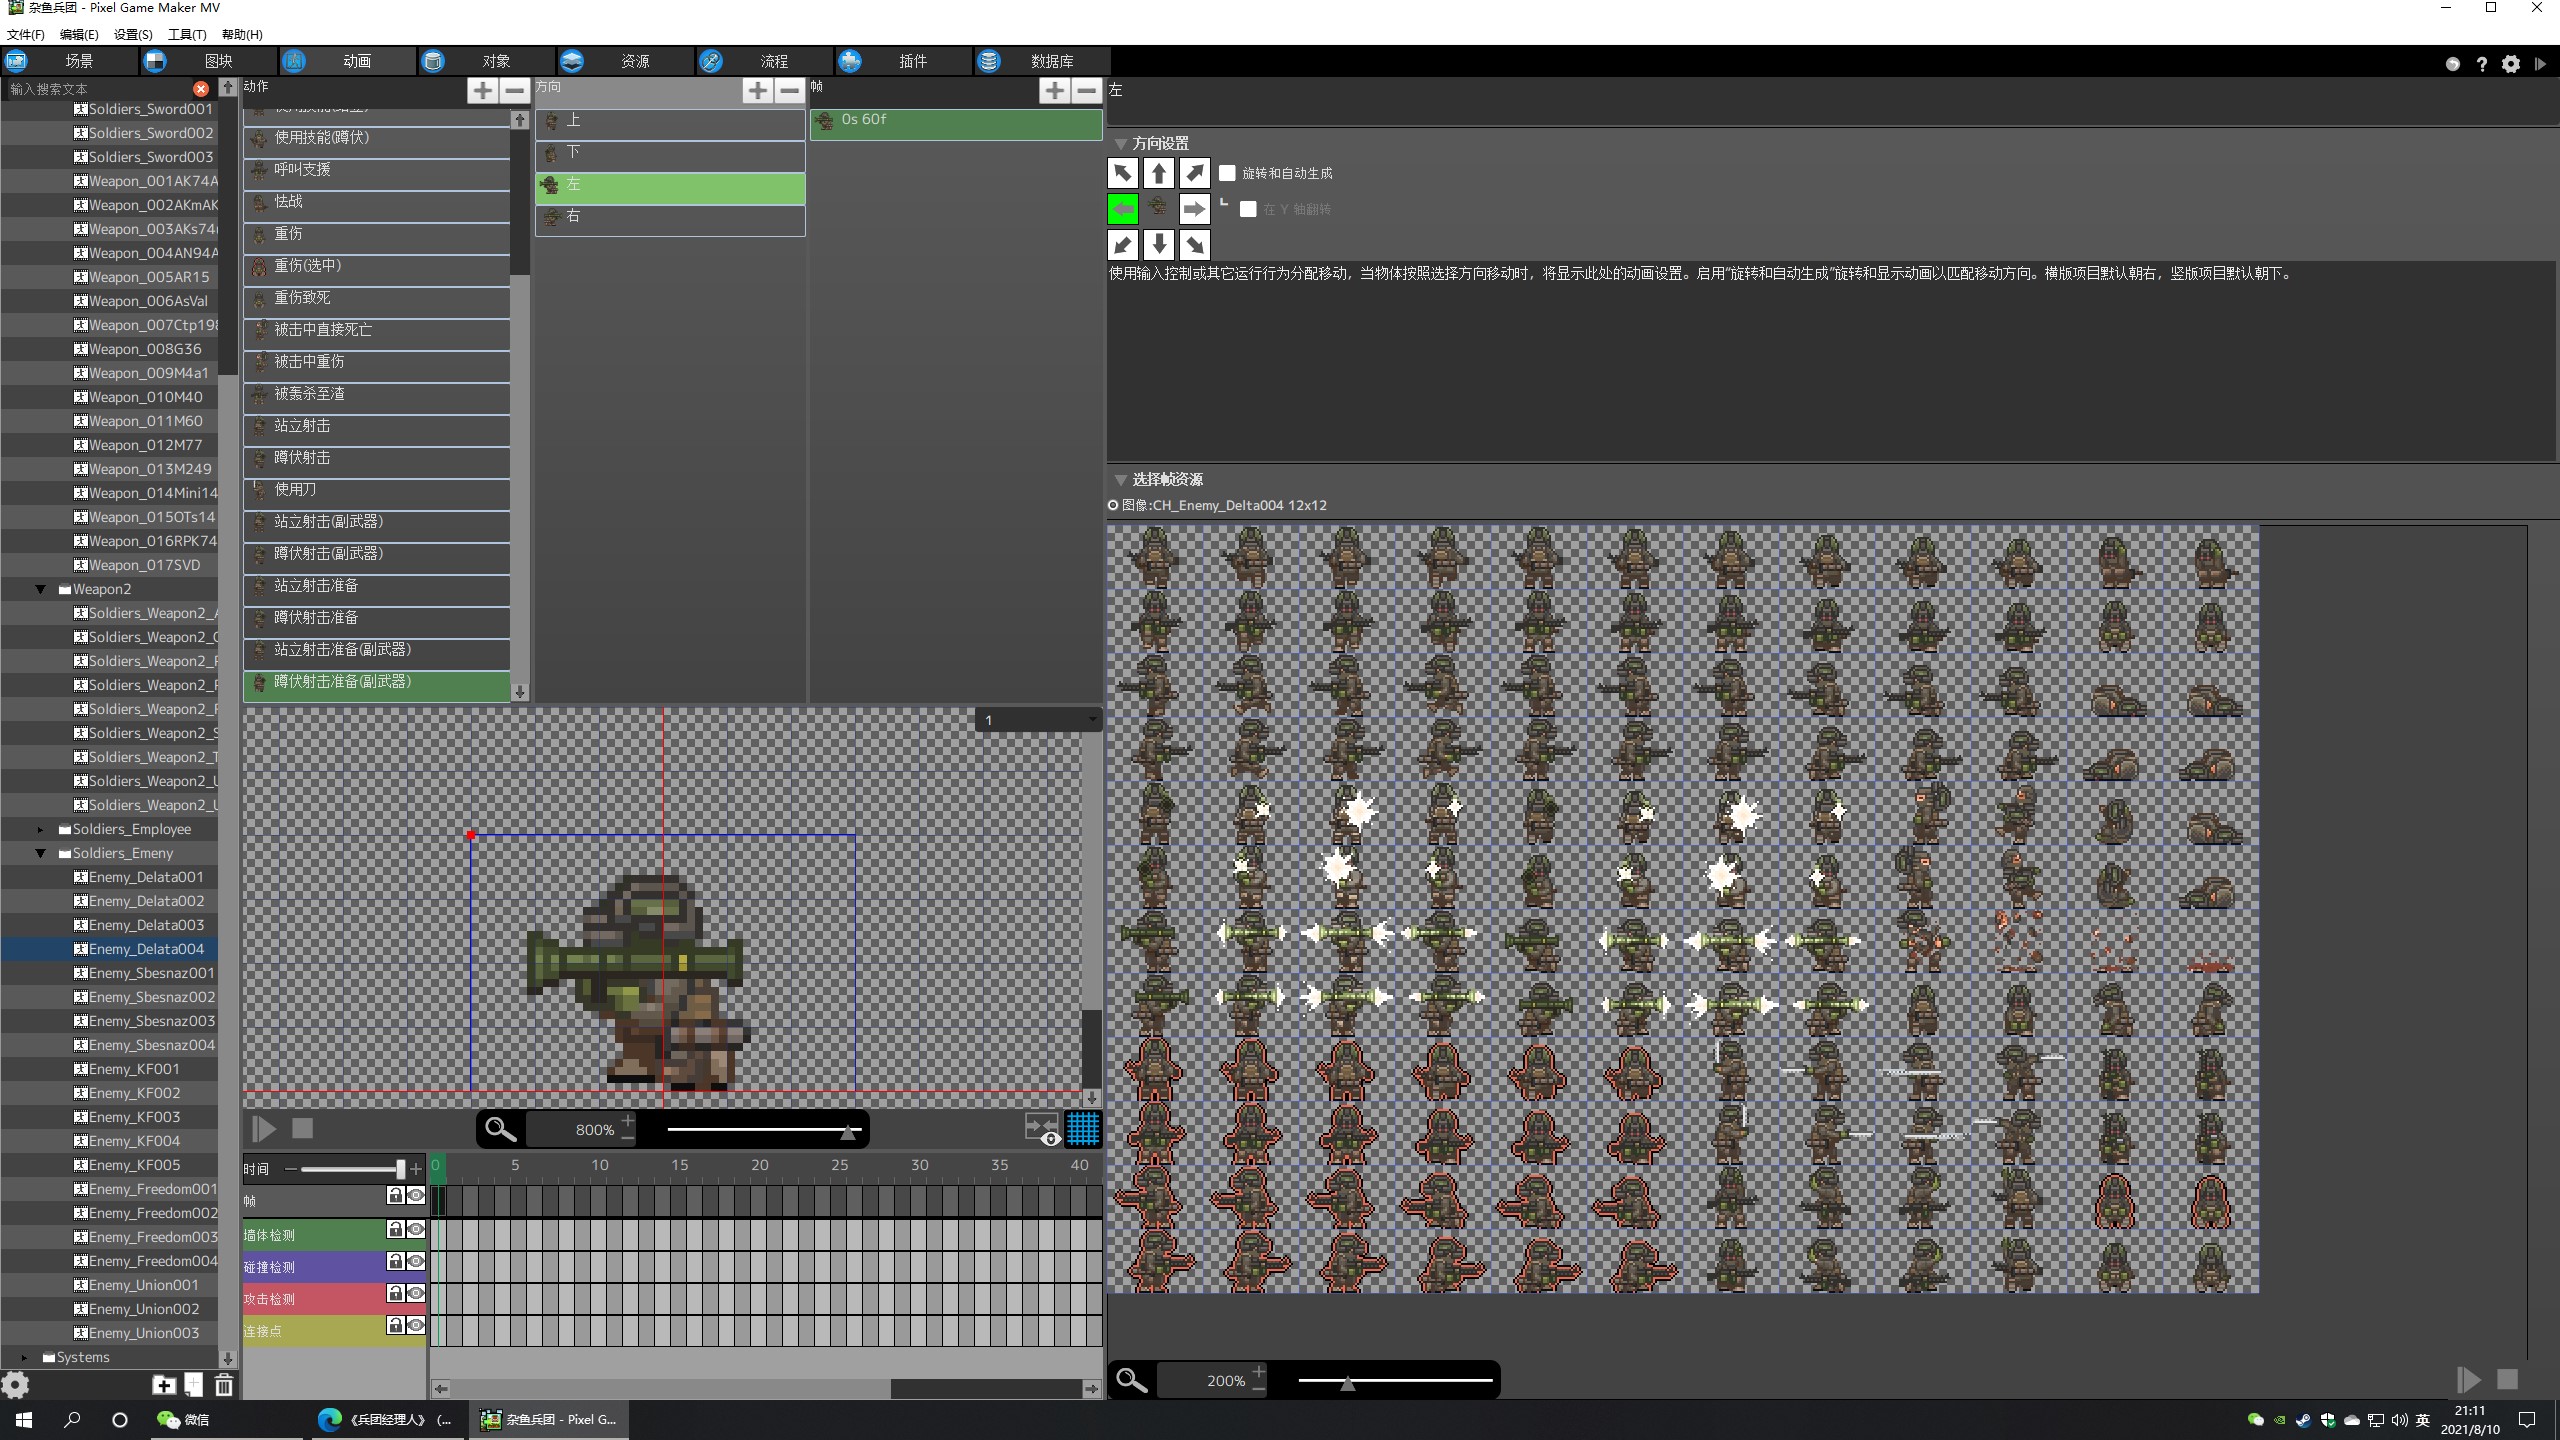
Task: Toggle visibility eye of 墙体检测 track
Action: point(416,1230)
